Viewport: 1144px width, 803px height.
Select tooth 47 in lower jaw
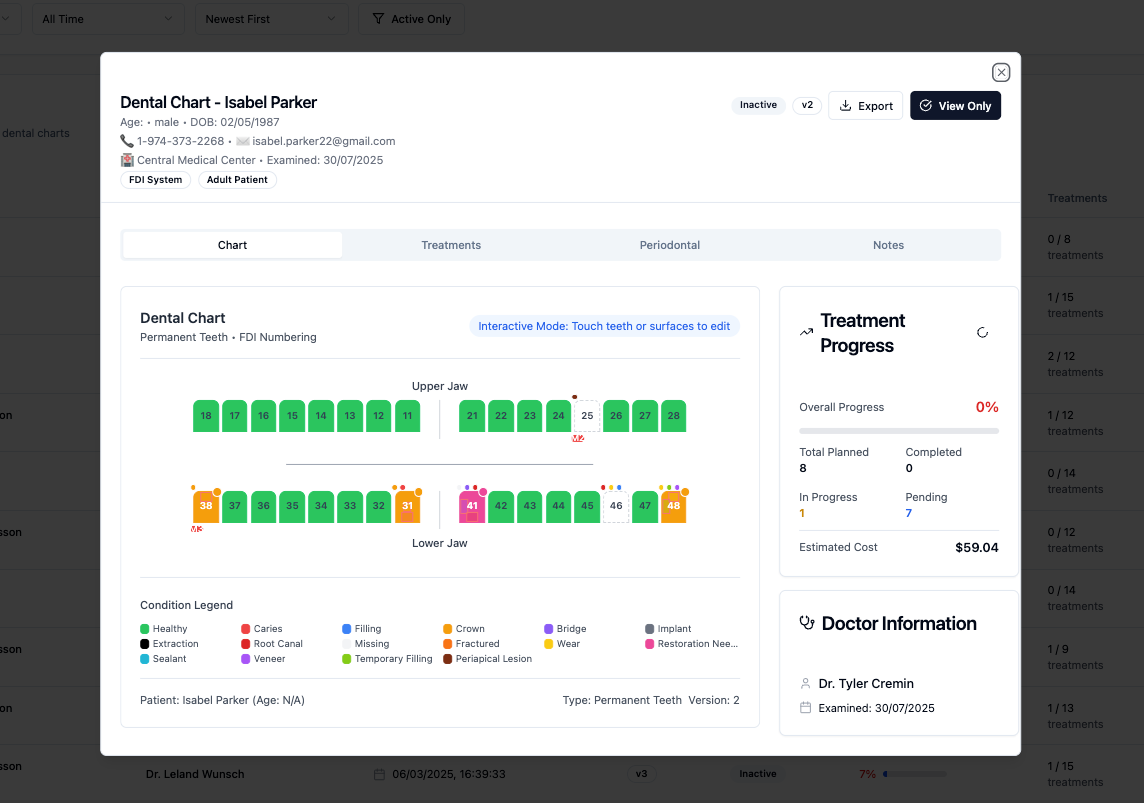pyautogui.click(x=645, y=506)
